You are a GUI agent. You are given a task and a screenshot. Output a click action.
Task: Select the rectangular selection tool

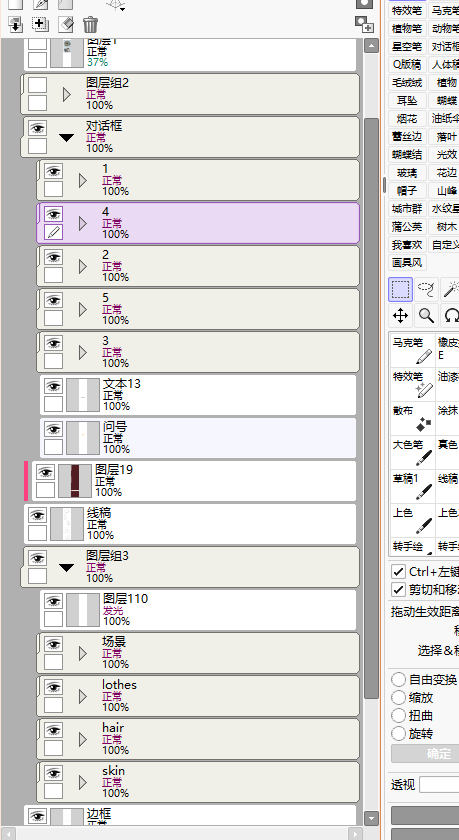click(400, 290)
